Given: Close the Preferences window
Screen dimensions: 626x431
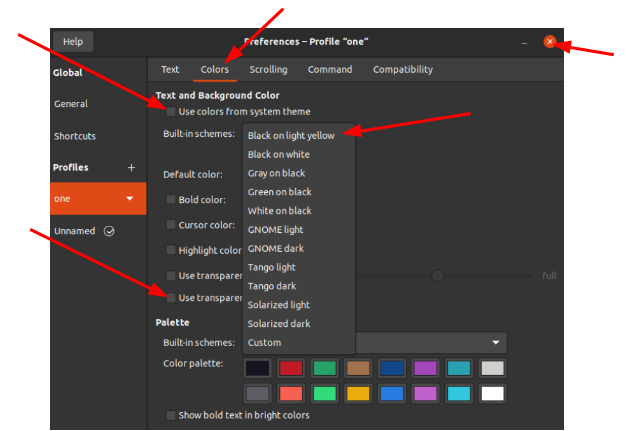Looking at the screenshot, I should click(x=549, y=42).
